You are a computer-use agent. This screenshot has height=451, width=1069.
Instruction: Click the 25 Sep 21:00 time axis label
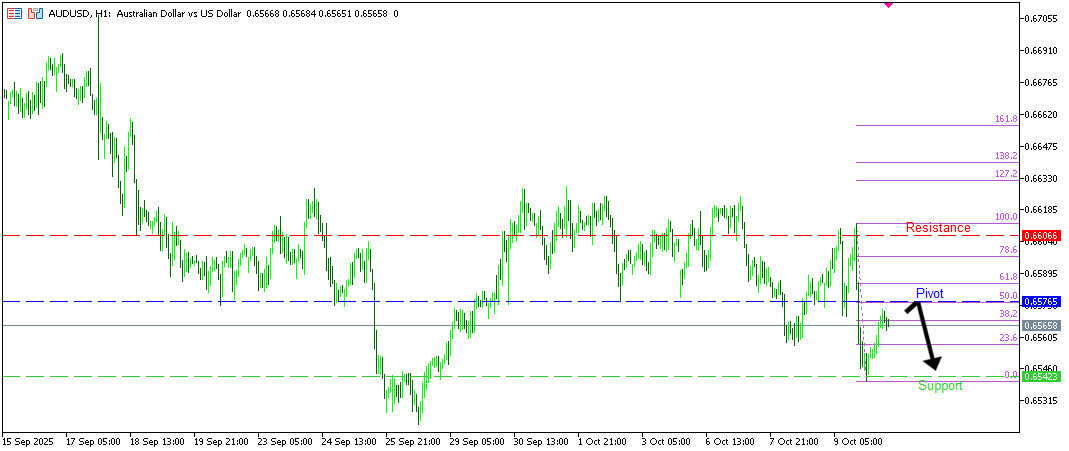414,440
